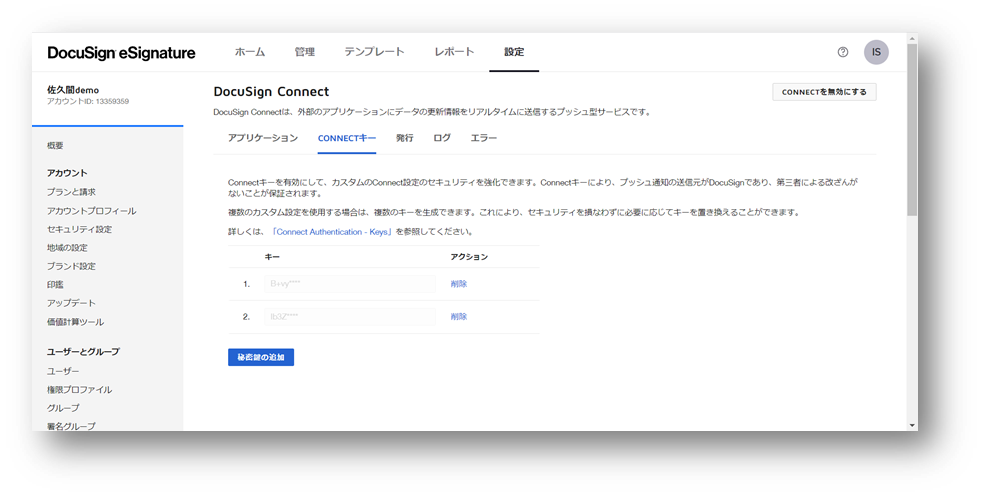Open the エラー tab

pyautogui.click(x=483, y=138)
